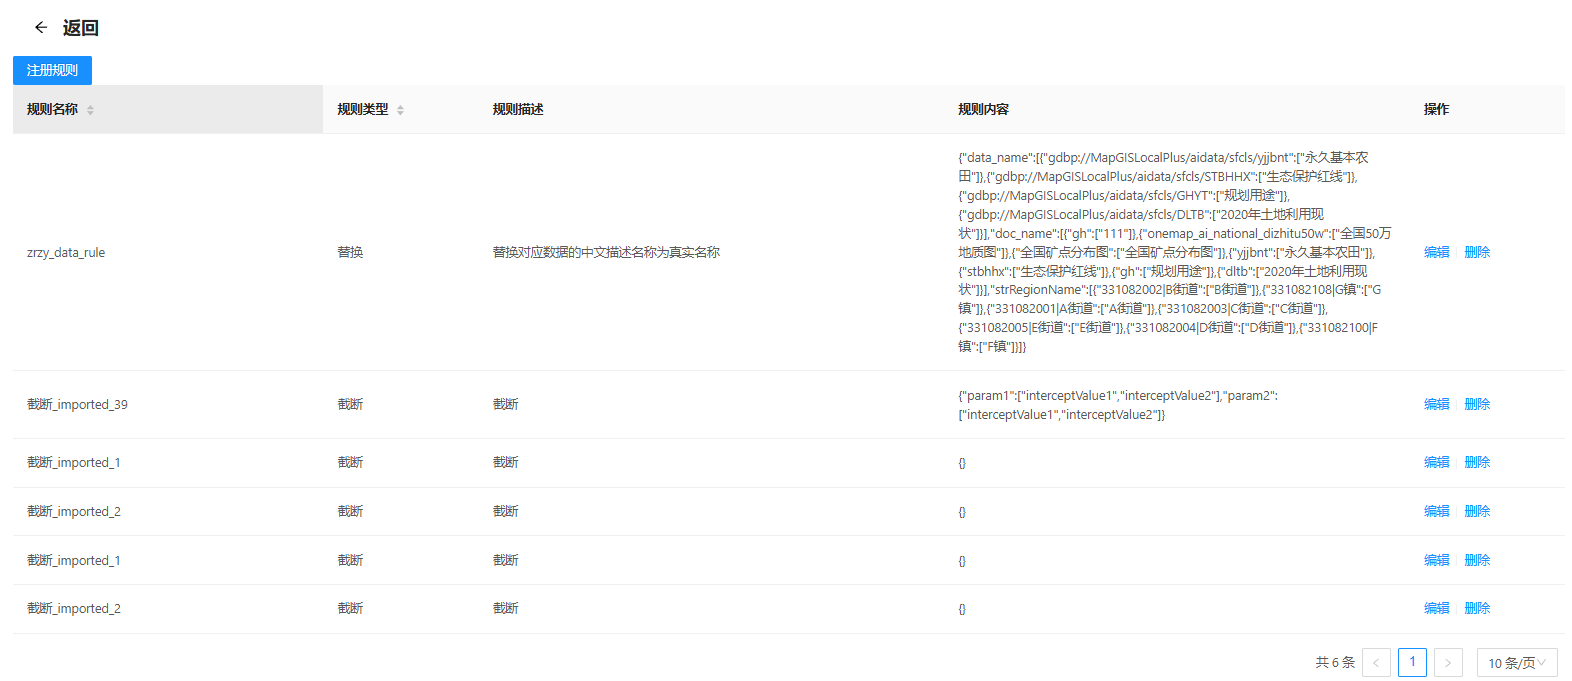Image resolution: width=1572 pixels, height=681 pixels.
Task: Go to next page arrow
Action: [1448, 663]
